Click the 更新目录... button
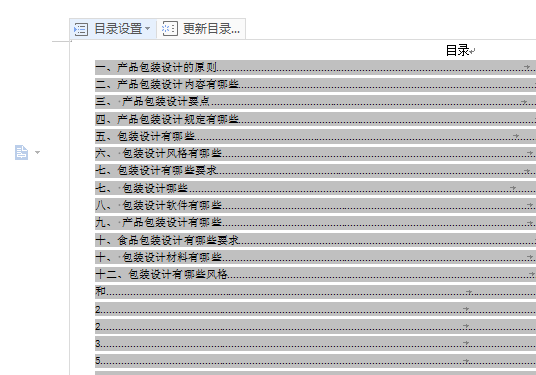Viewport: 536px width, 375px height. (202, 29)
